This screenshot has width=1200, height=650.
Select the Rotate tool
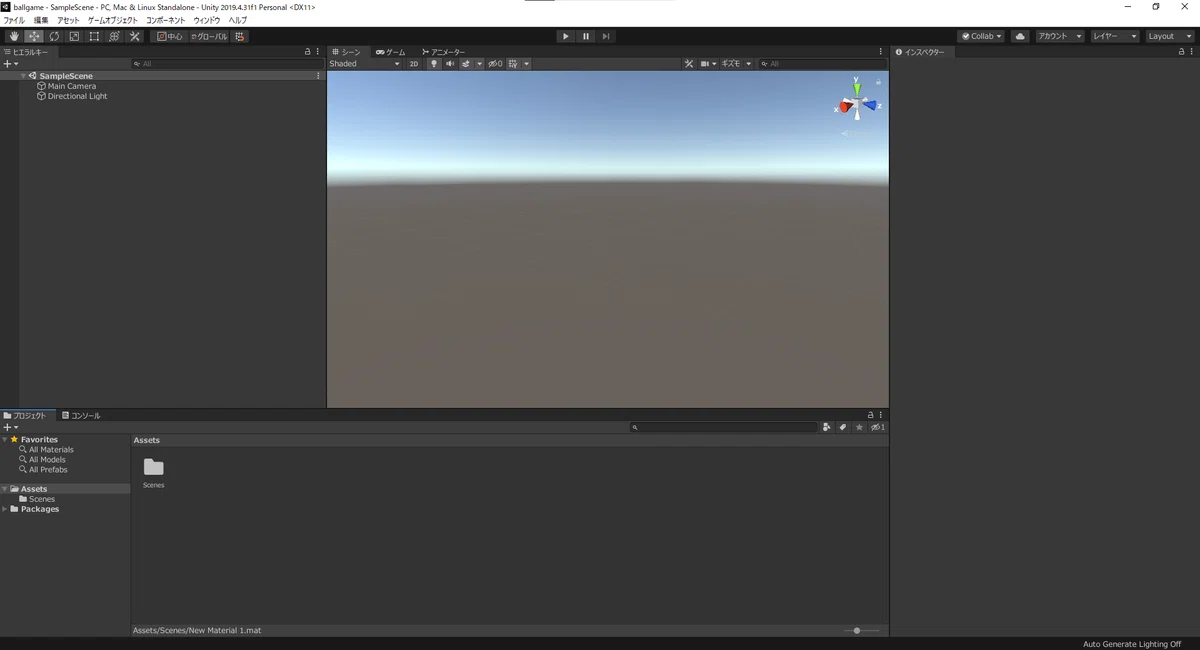(54, 36)
